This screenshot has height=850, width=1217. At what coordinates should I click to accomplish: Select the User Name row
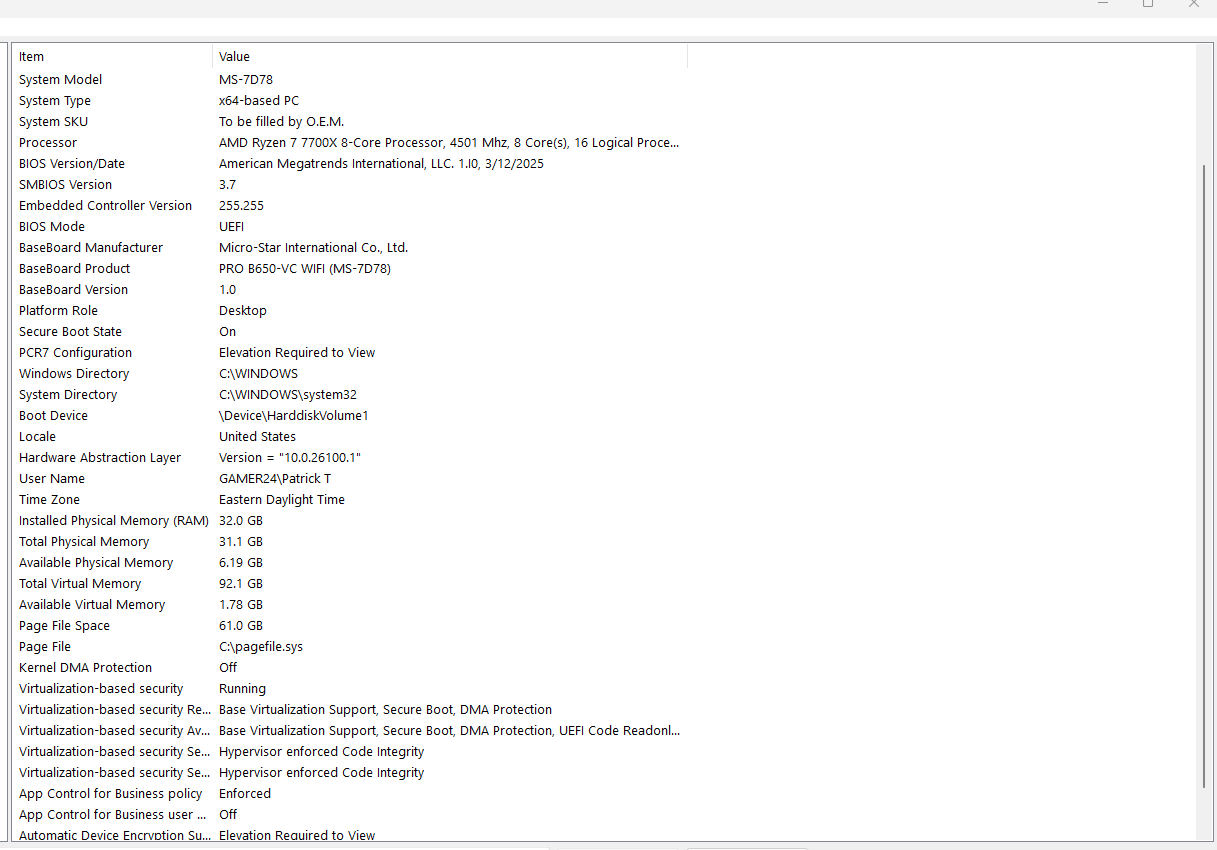tap(350, 479)
